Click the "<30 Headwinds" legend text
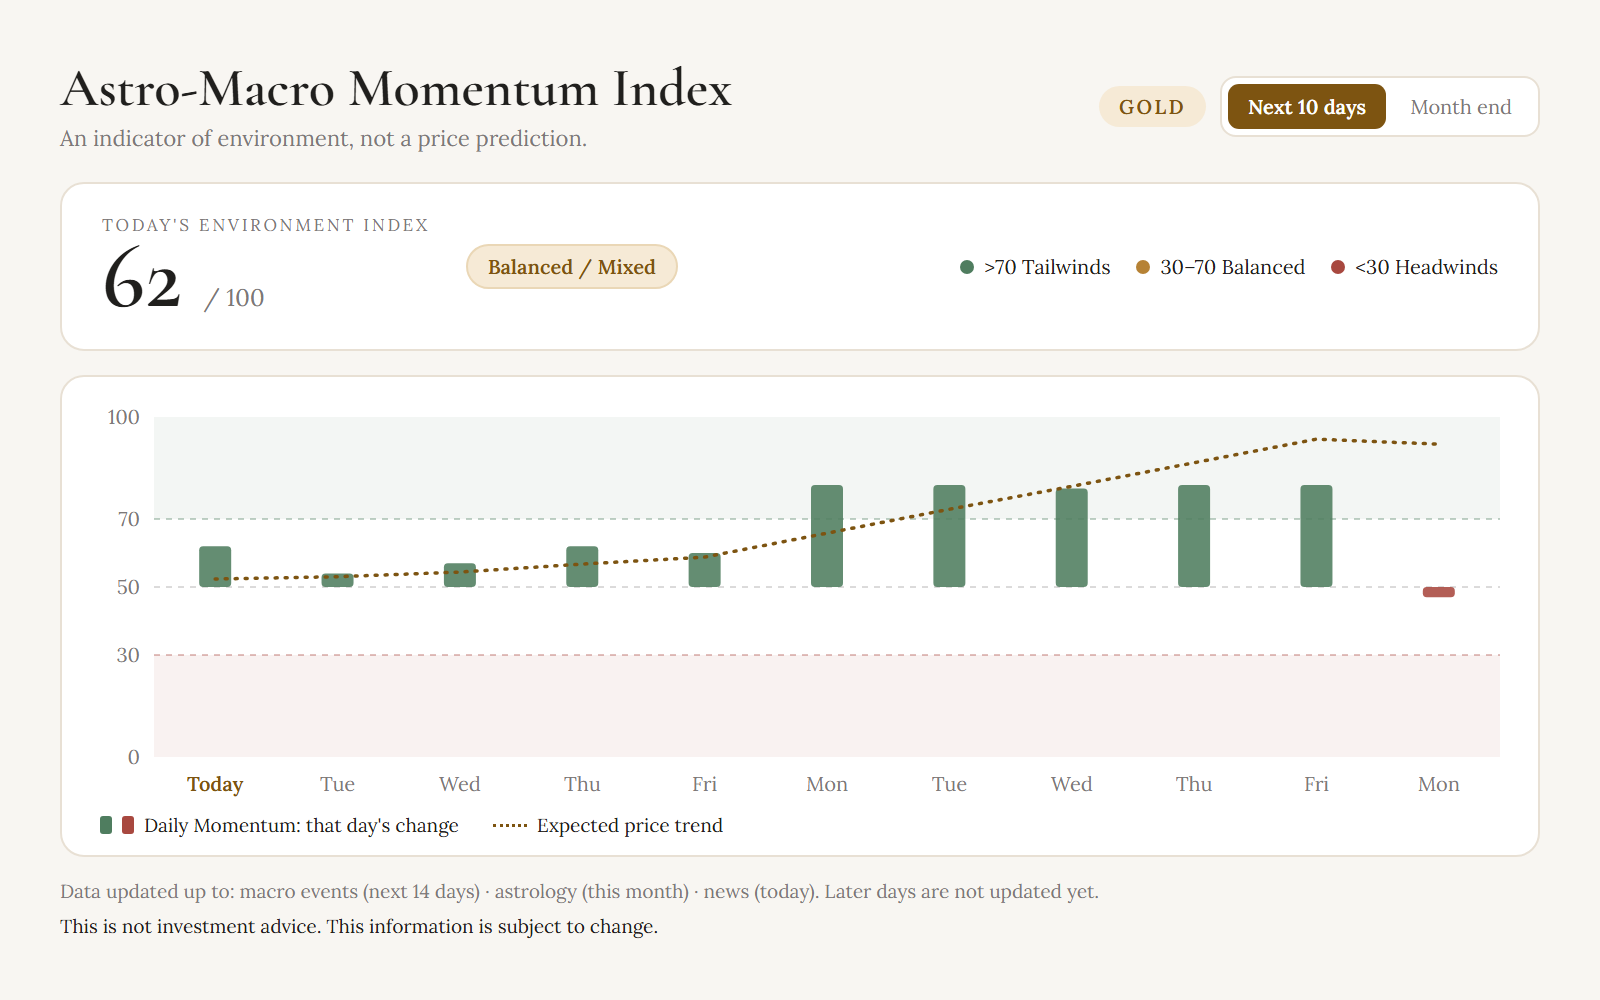 click(x=1426, y=267)
